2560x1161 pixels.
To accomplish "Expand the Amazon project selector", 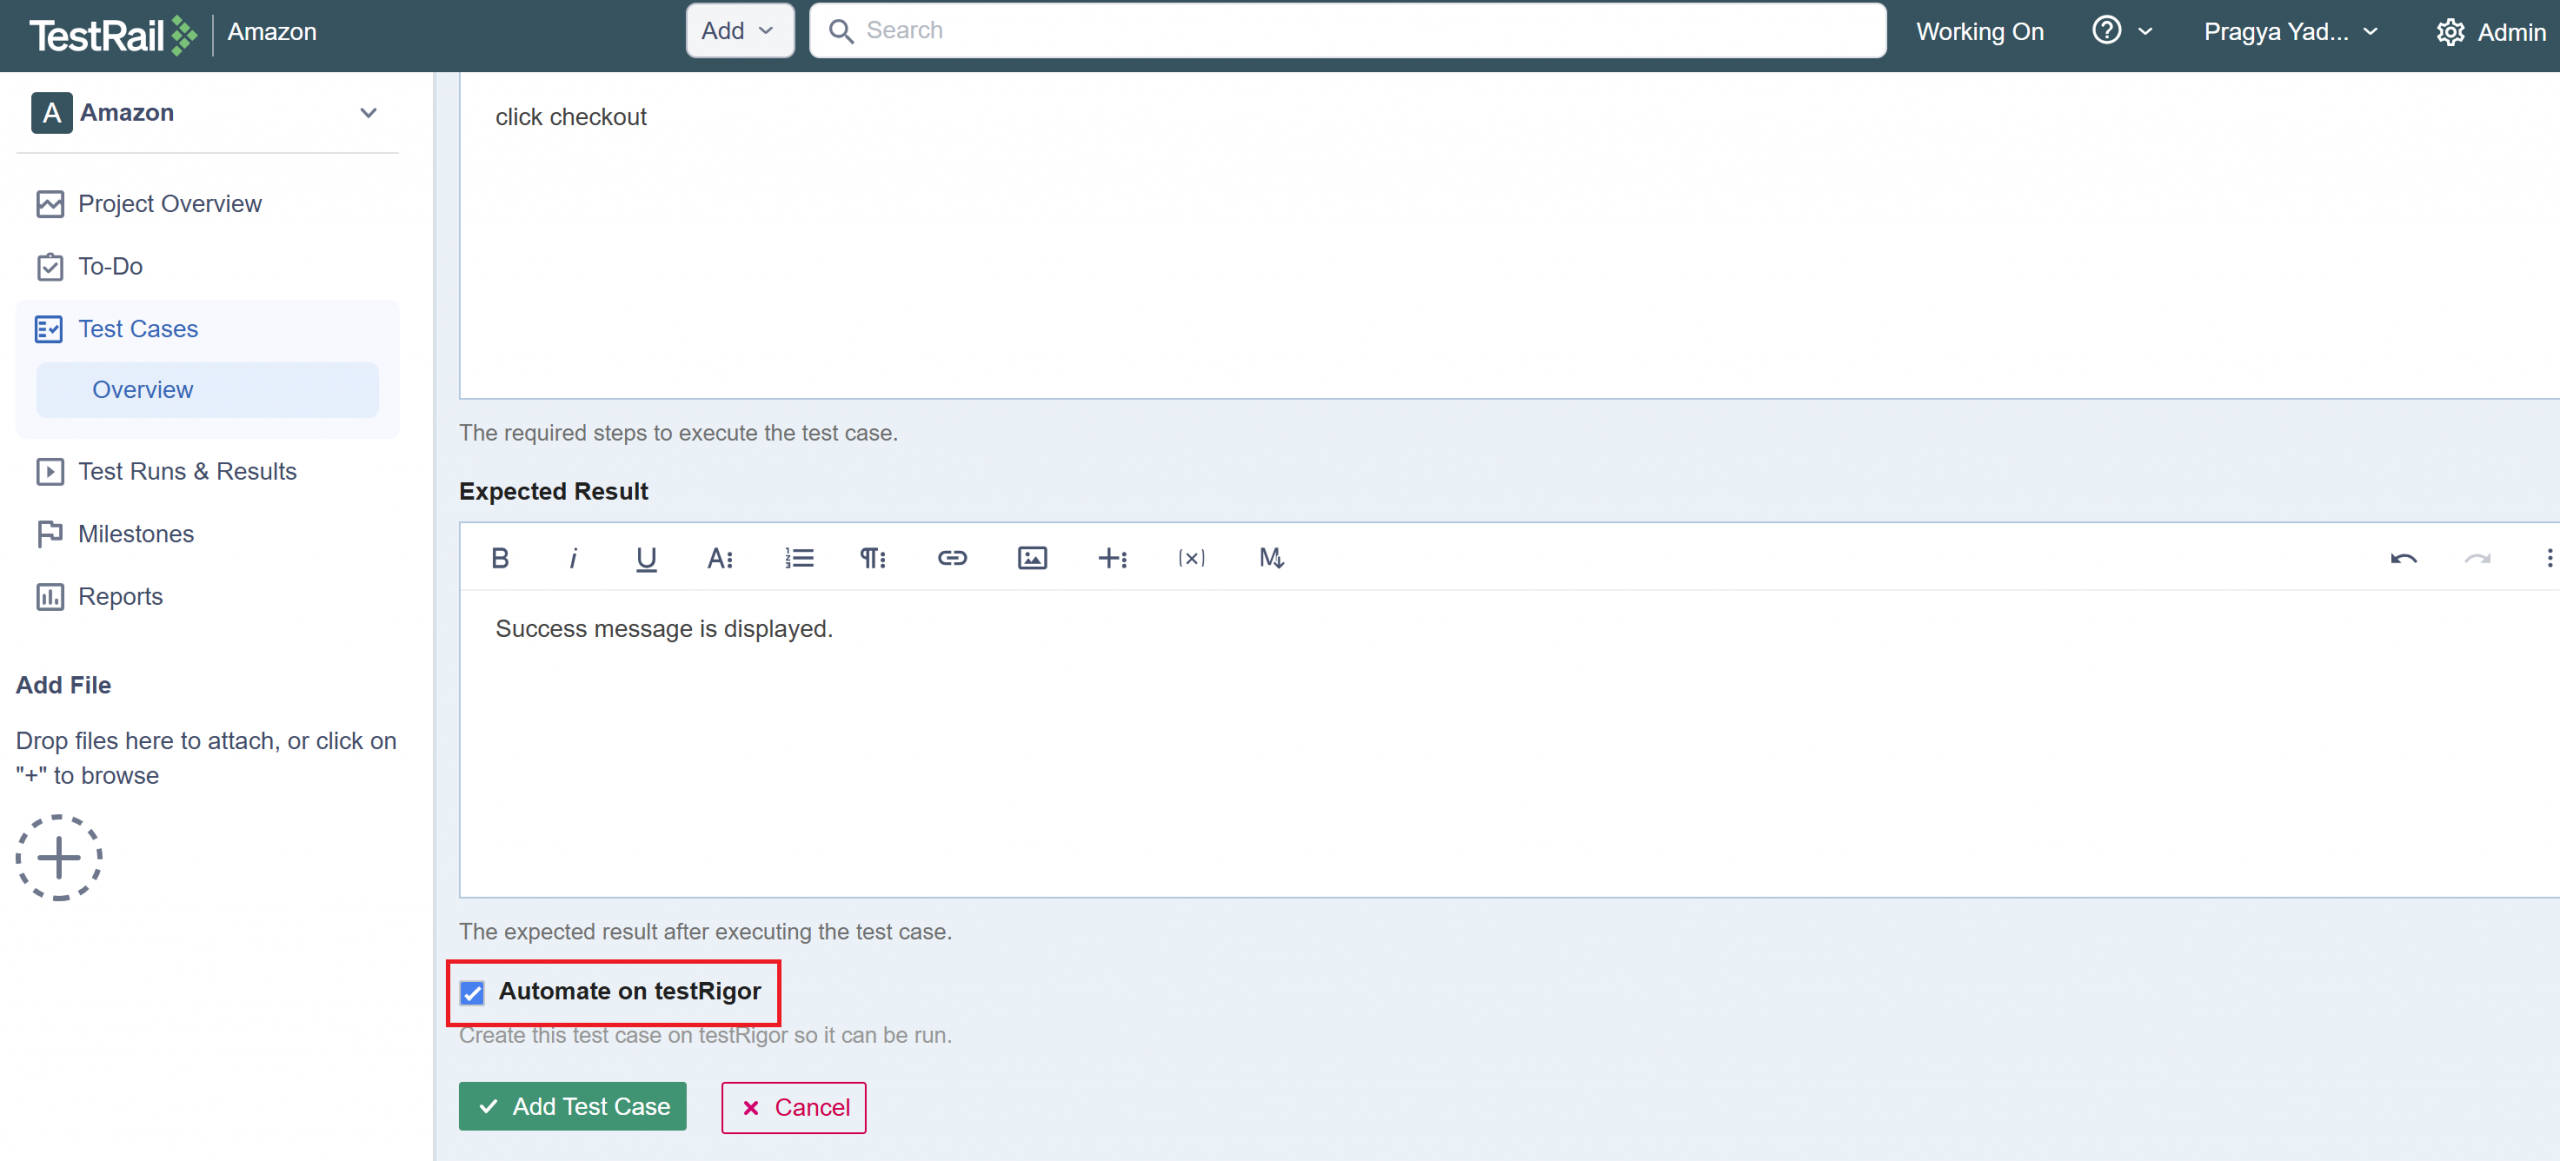I will (368, 113).
